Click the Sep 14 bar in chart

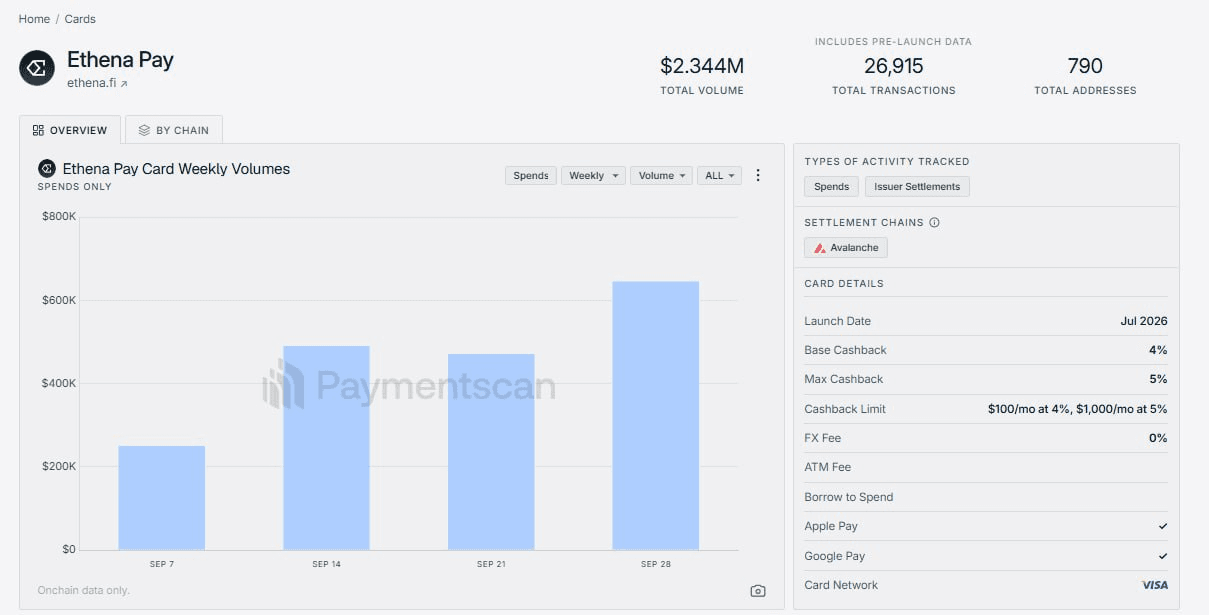[326, 448]
